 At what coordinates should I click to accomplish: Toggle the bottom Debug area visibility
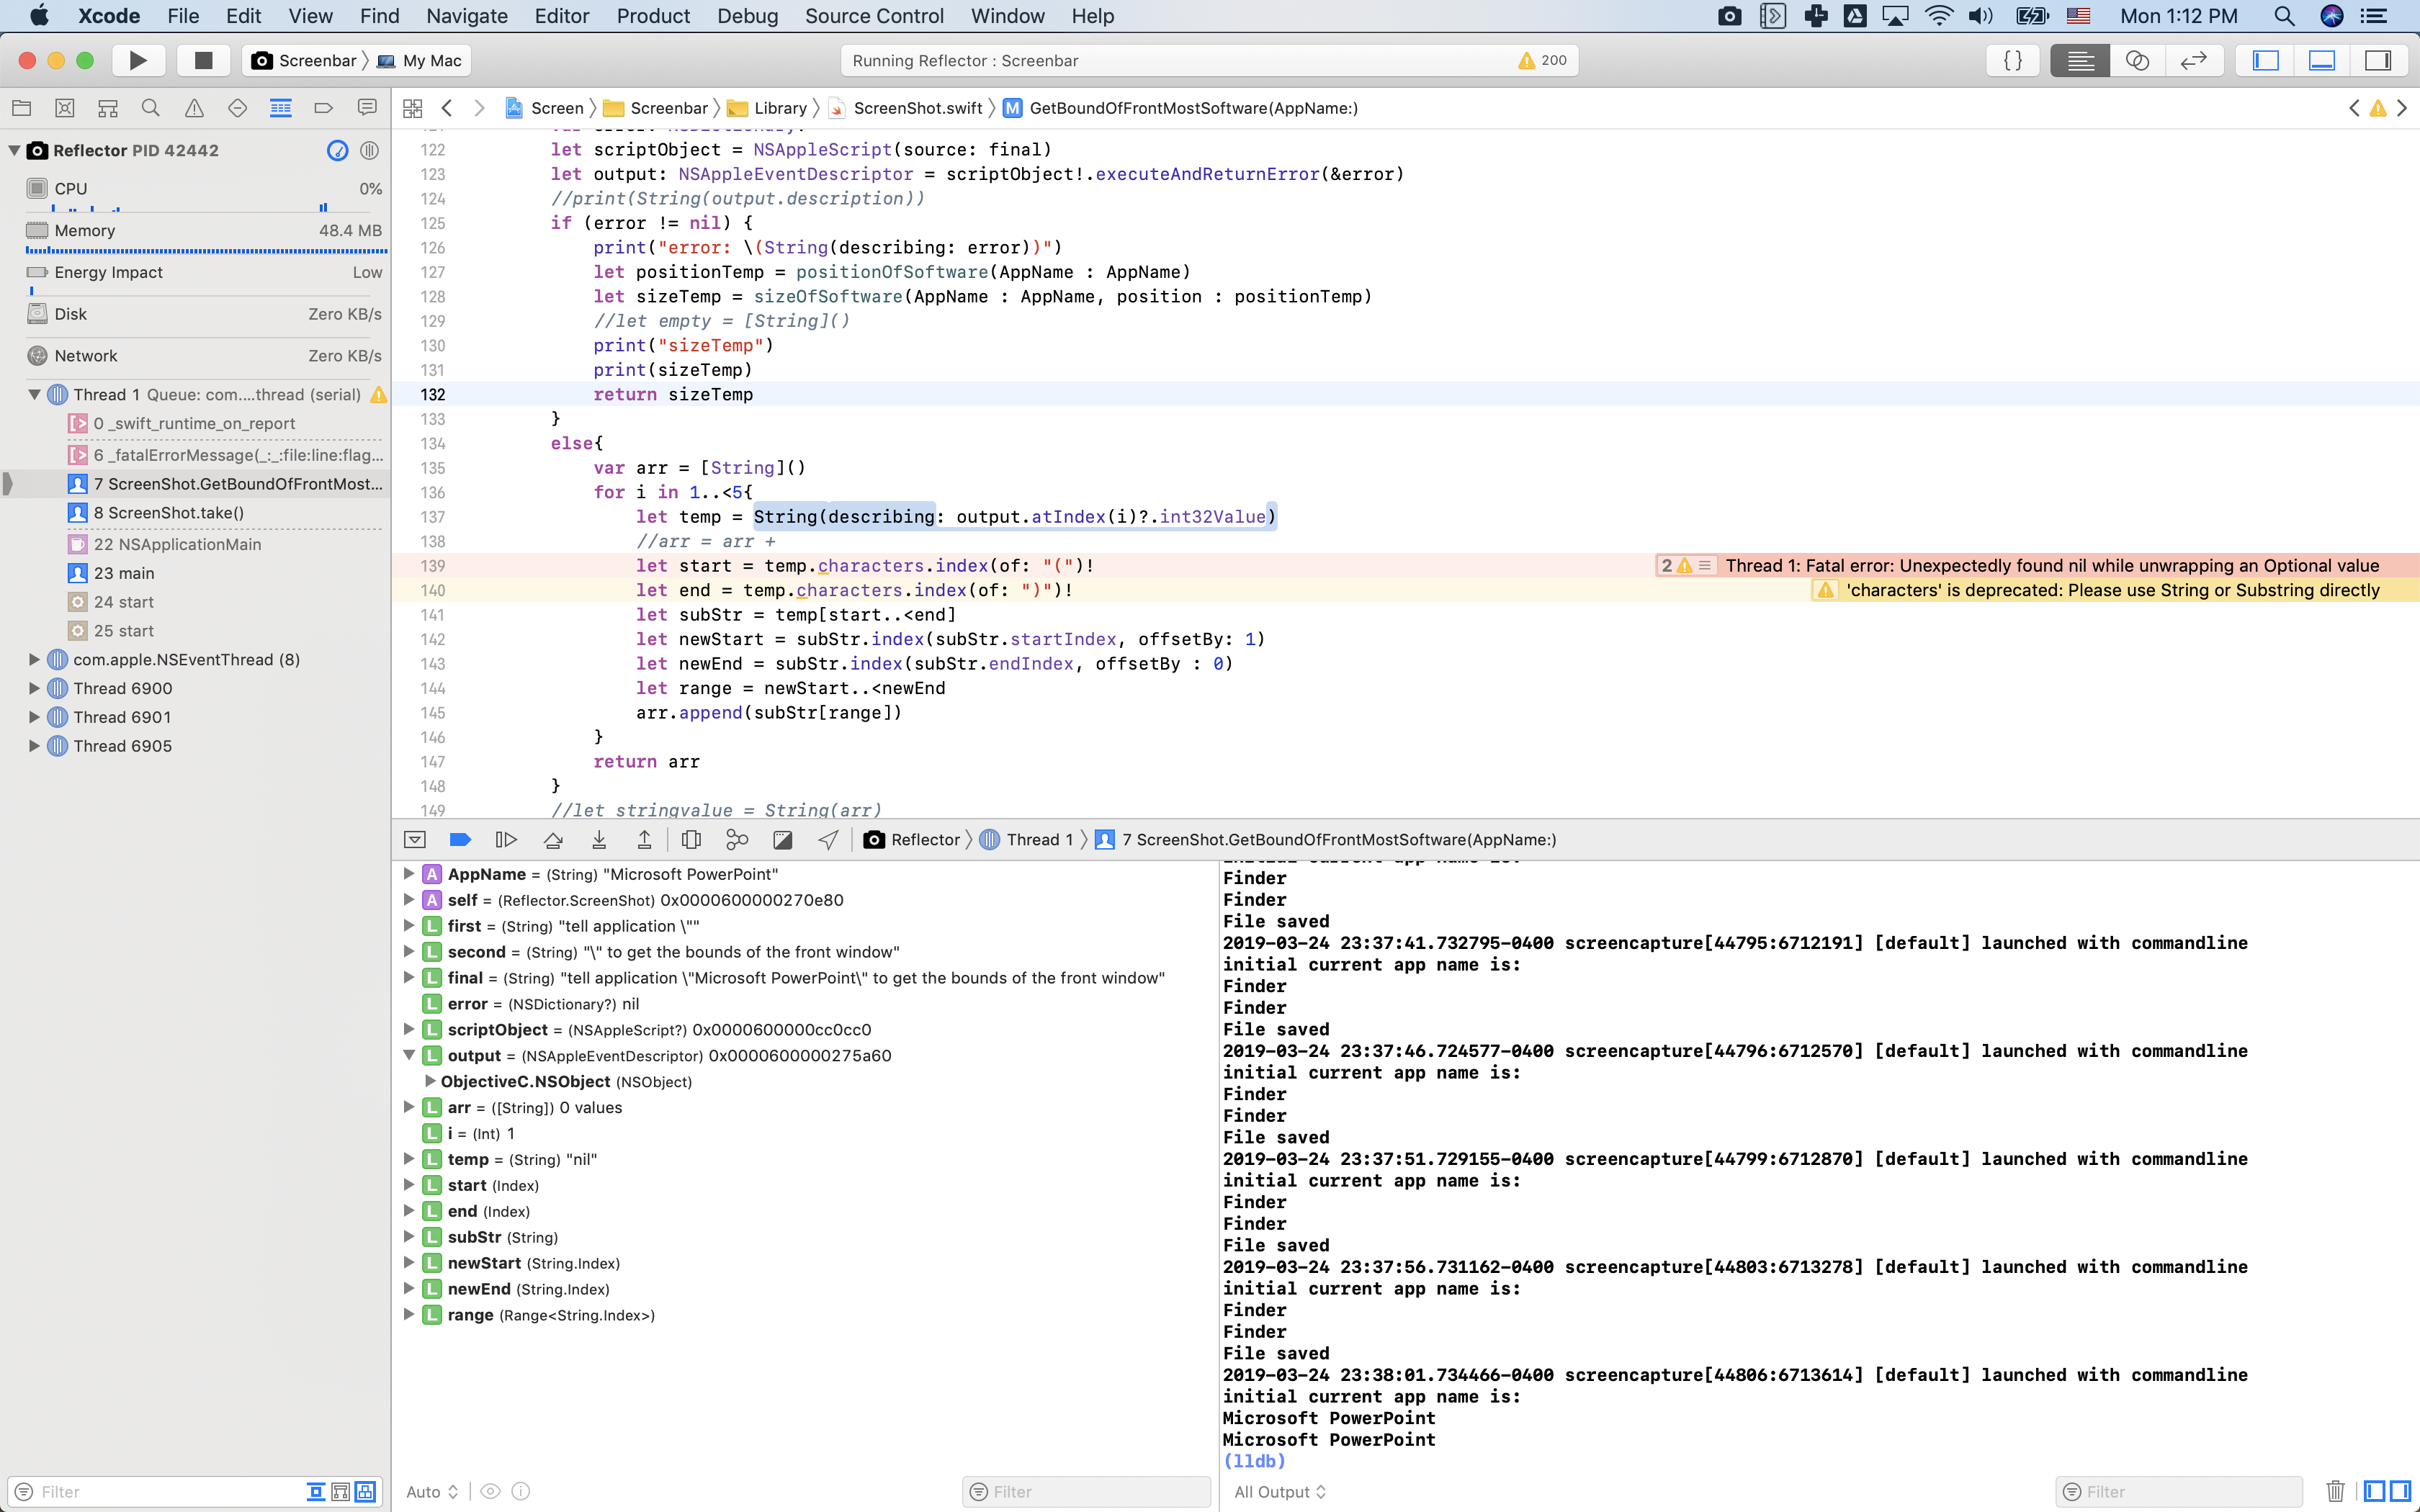point(2322,60)
